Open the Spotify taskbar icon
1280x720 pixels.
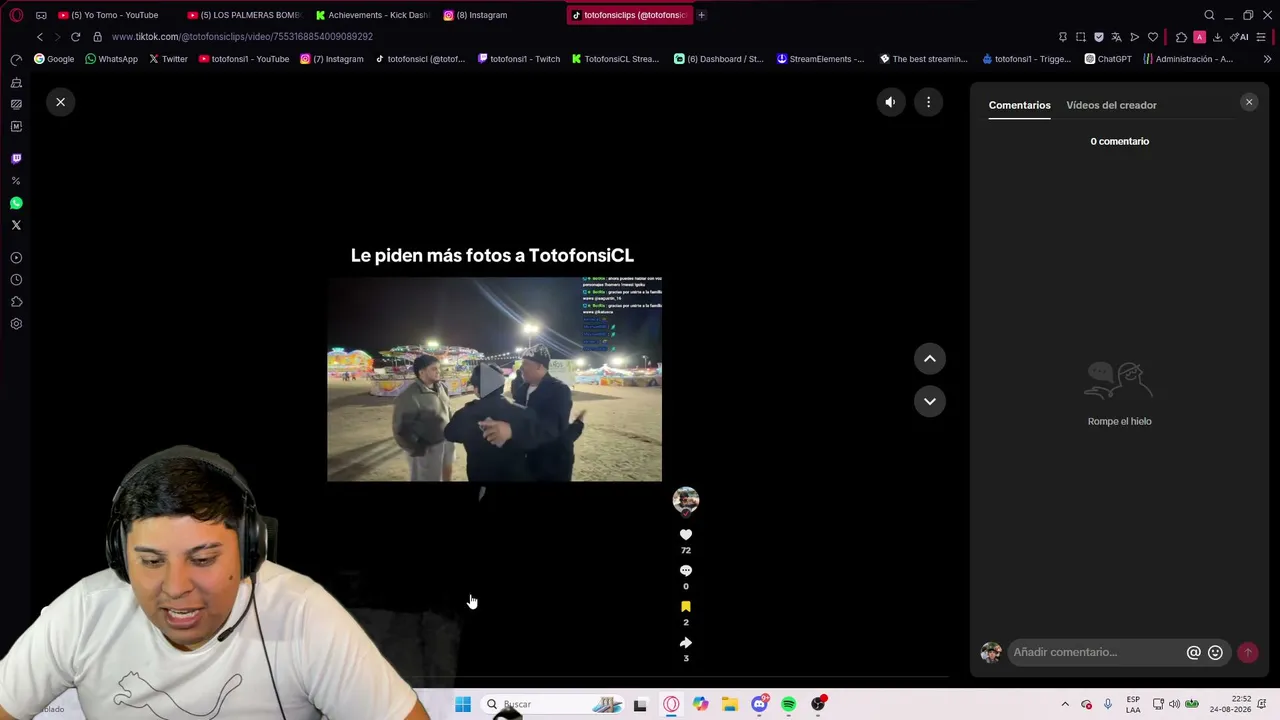789,705
